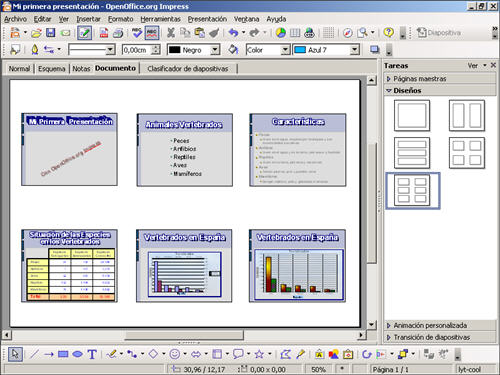Insert a chart using the chart icon
Screen dimensions: 500x375
pyautogui.click(x=281, y=33)
